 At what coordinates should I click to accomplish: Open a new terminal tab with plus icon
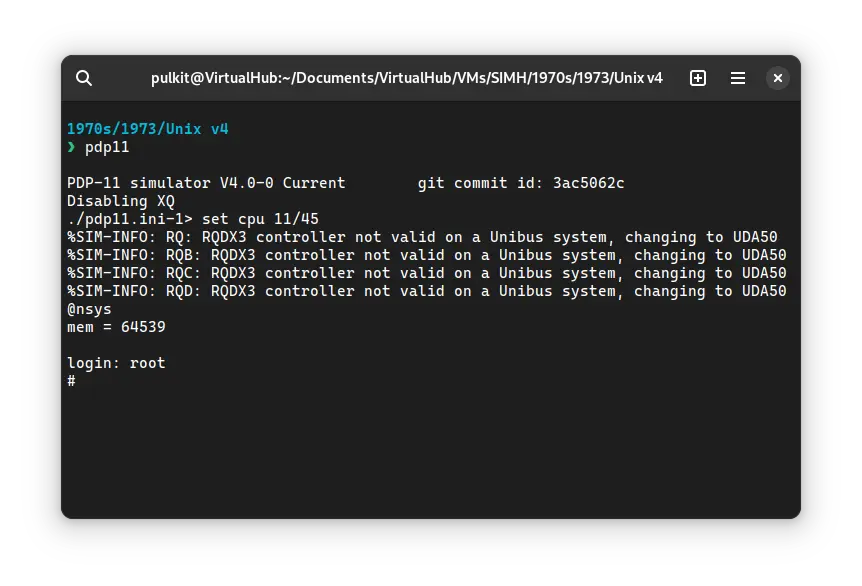(697, 77)
